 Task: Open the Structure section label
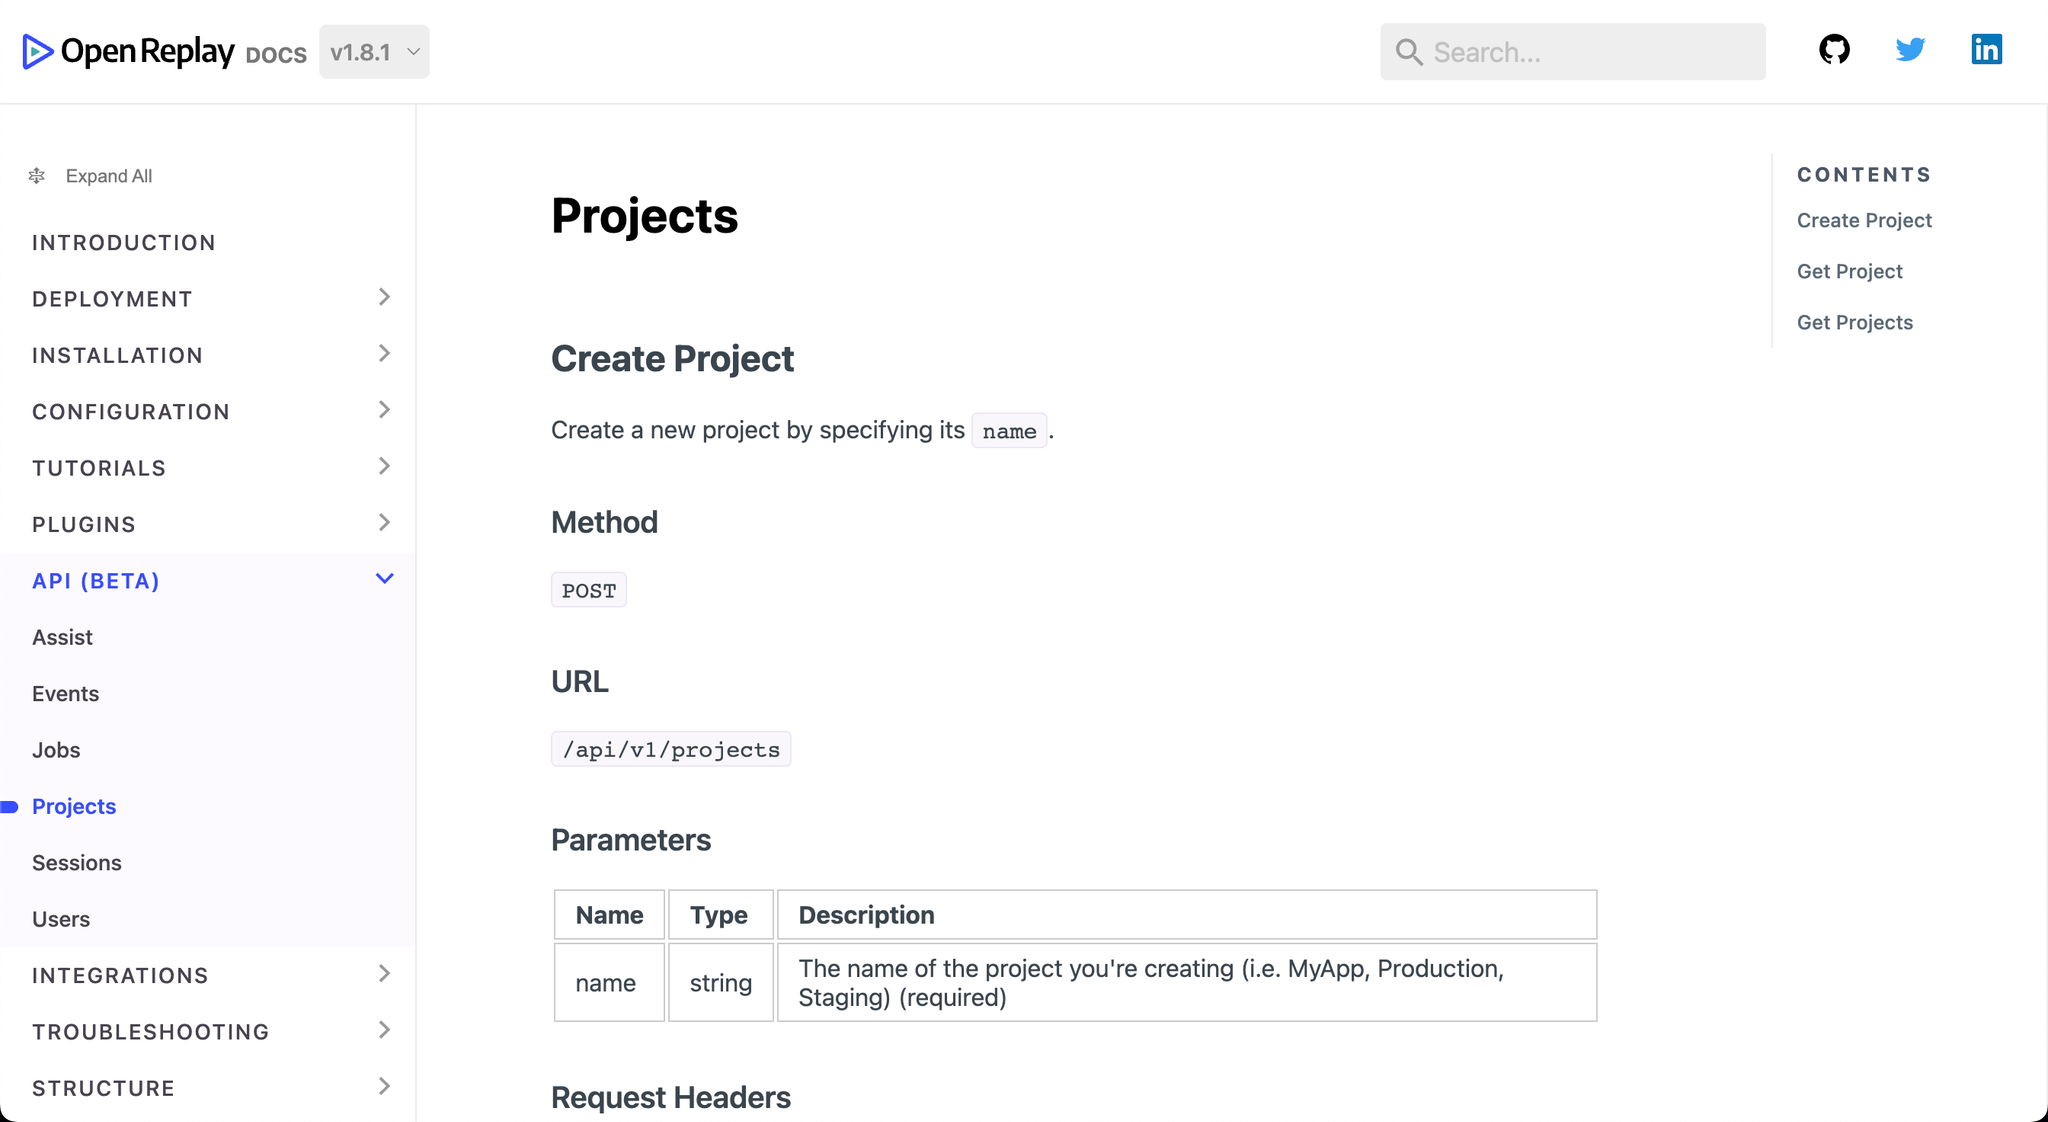coord(103,1088)
